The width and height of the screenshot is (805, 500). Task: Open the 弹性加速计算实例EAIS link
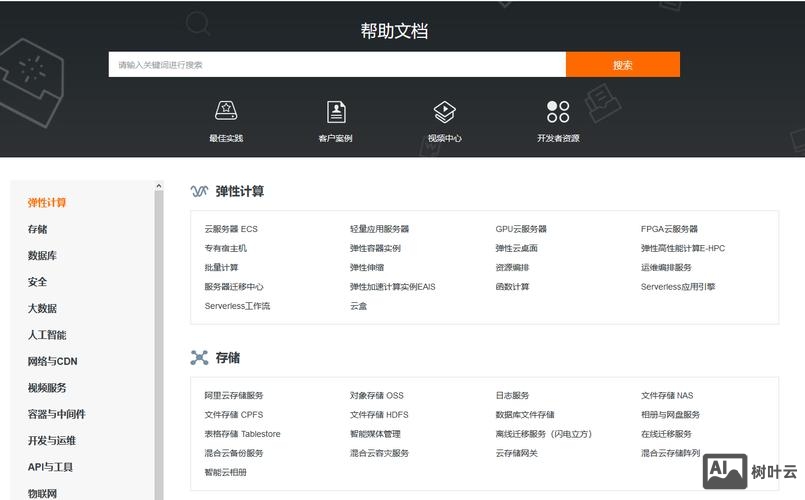point(393,287)
